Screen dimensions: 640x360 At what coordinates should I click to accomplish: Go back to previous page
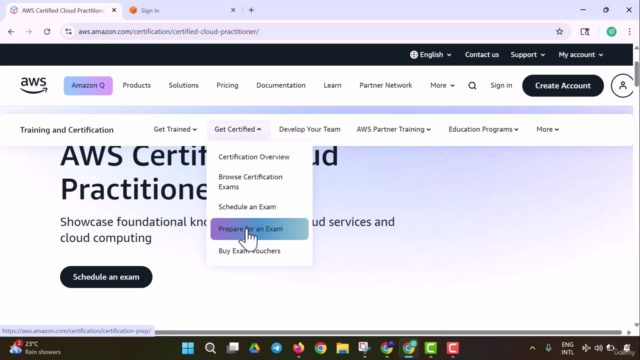(11, 31)
